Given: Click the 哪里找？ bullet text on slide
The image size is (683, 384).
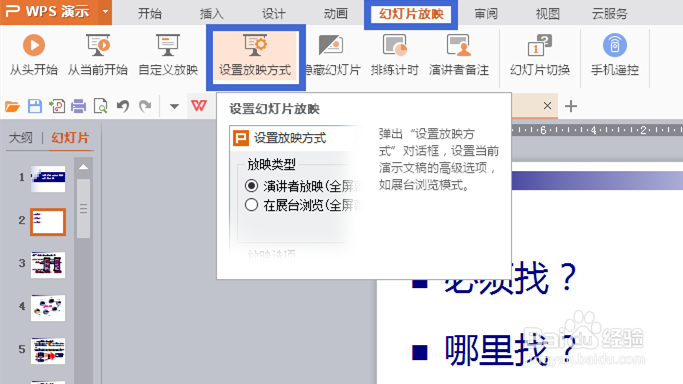Looking at the screenshot, I should [x=510, y=351].
